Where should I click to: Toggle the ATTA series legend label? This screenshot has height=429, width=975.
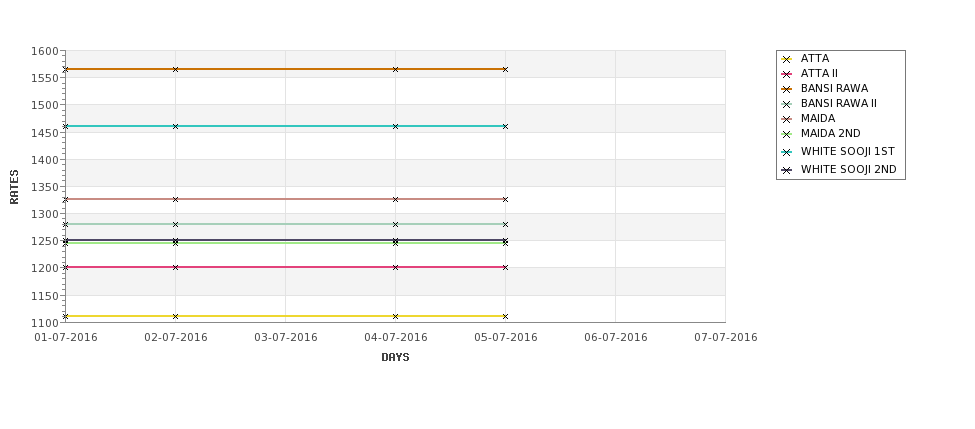(x=815, y=58)
